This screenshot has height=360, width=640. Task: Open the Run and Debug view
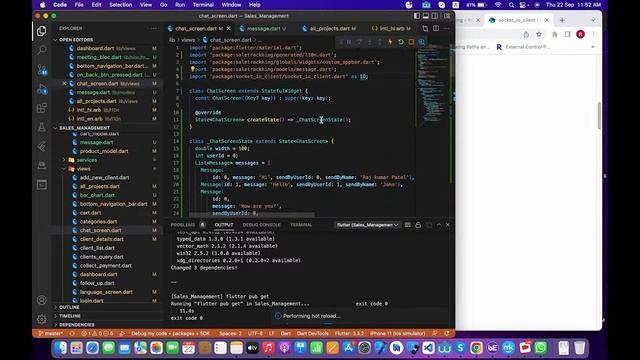pyautogui.click(x=42, y=89)
